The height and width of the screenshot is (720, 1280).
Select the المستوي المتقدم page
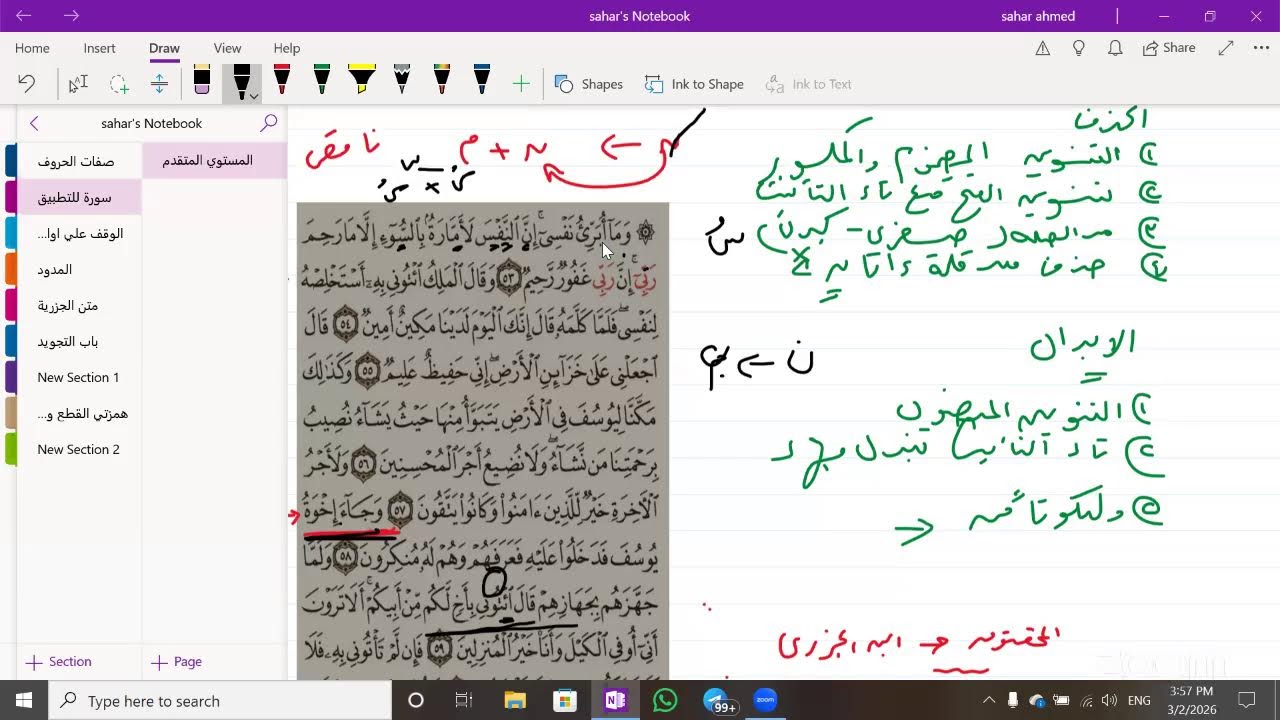click(214, 160)
